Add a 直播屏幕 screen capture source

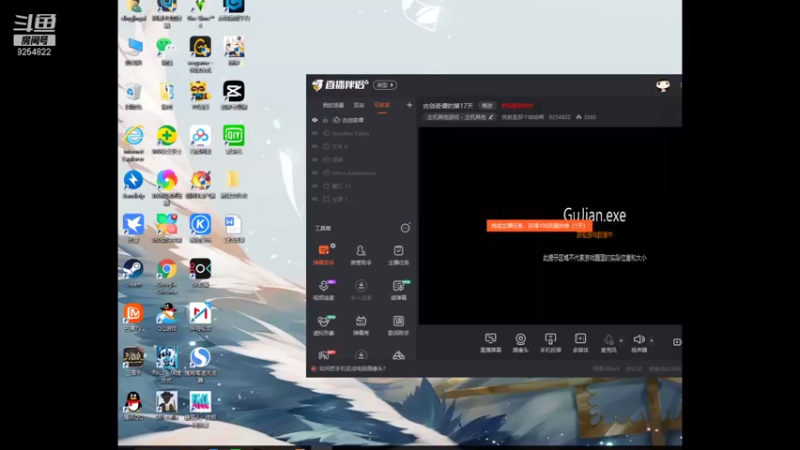[x=490, y=343]
